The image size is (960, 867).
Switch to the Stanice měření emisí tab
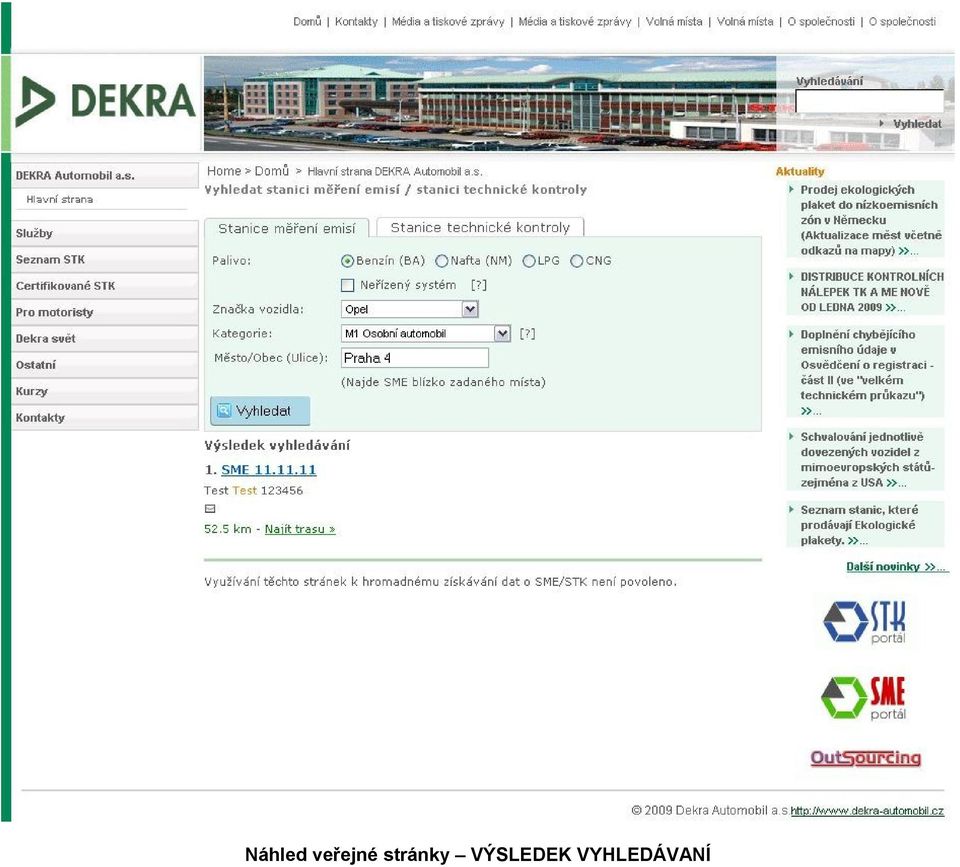(287, 228)
